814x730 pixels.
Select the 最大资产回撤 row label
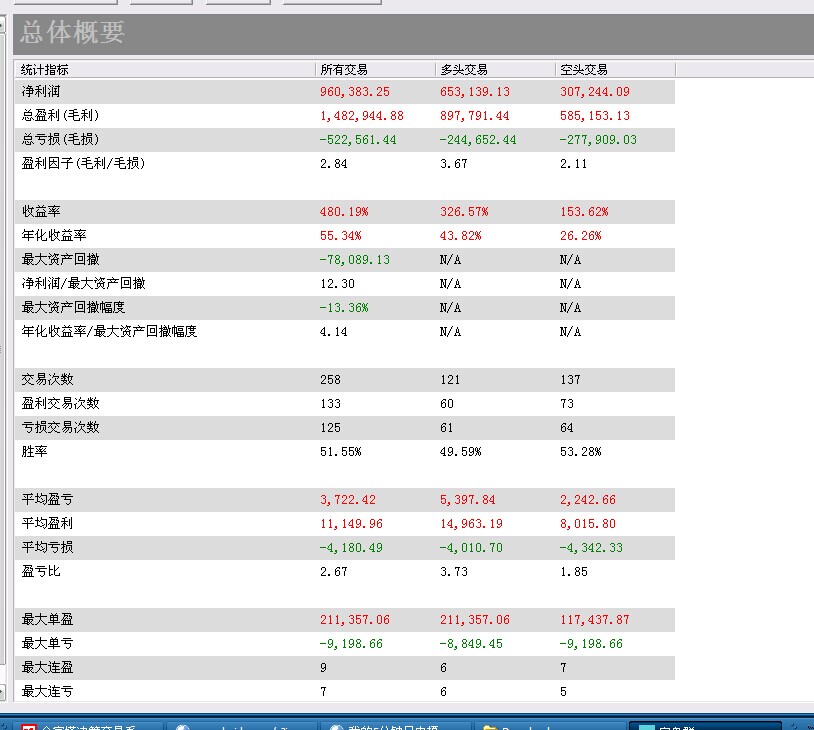coord(60,259)
